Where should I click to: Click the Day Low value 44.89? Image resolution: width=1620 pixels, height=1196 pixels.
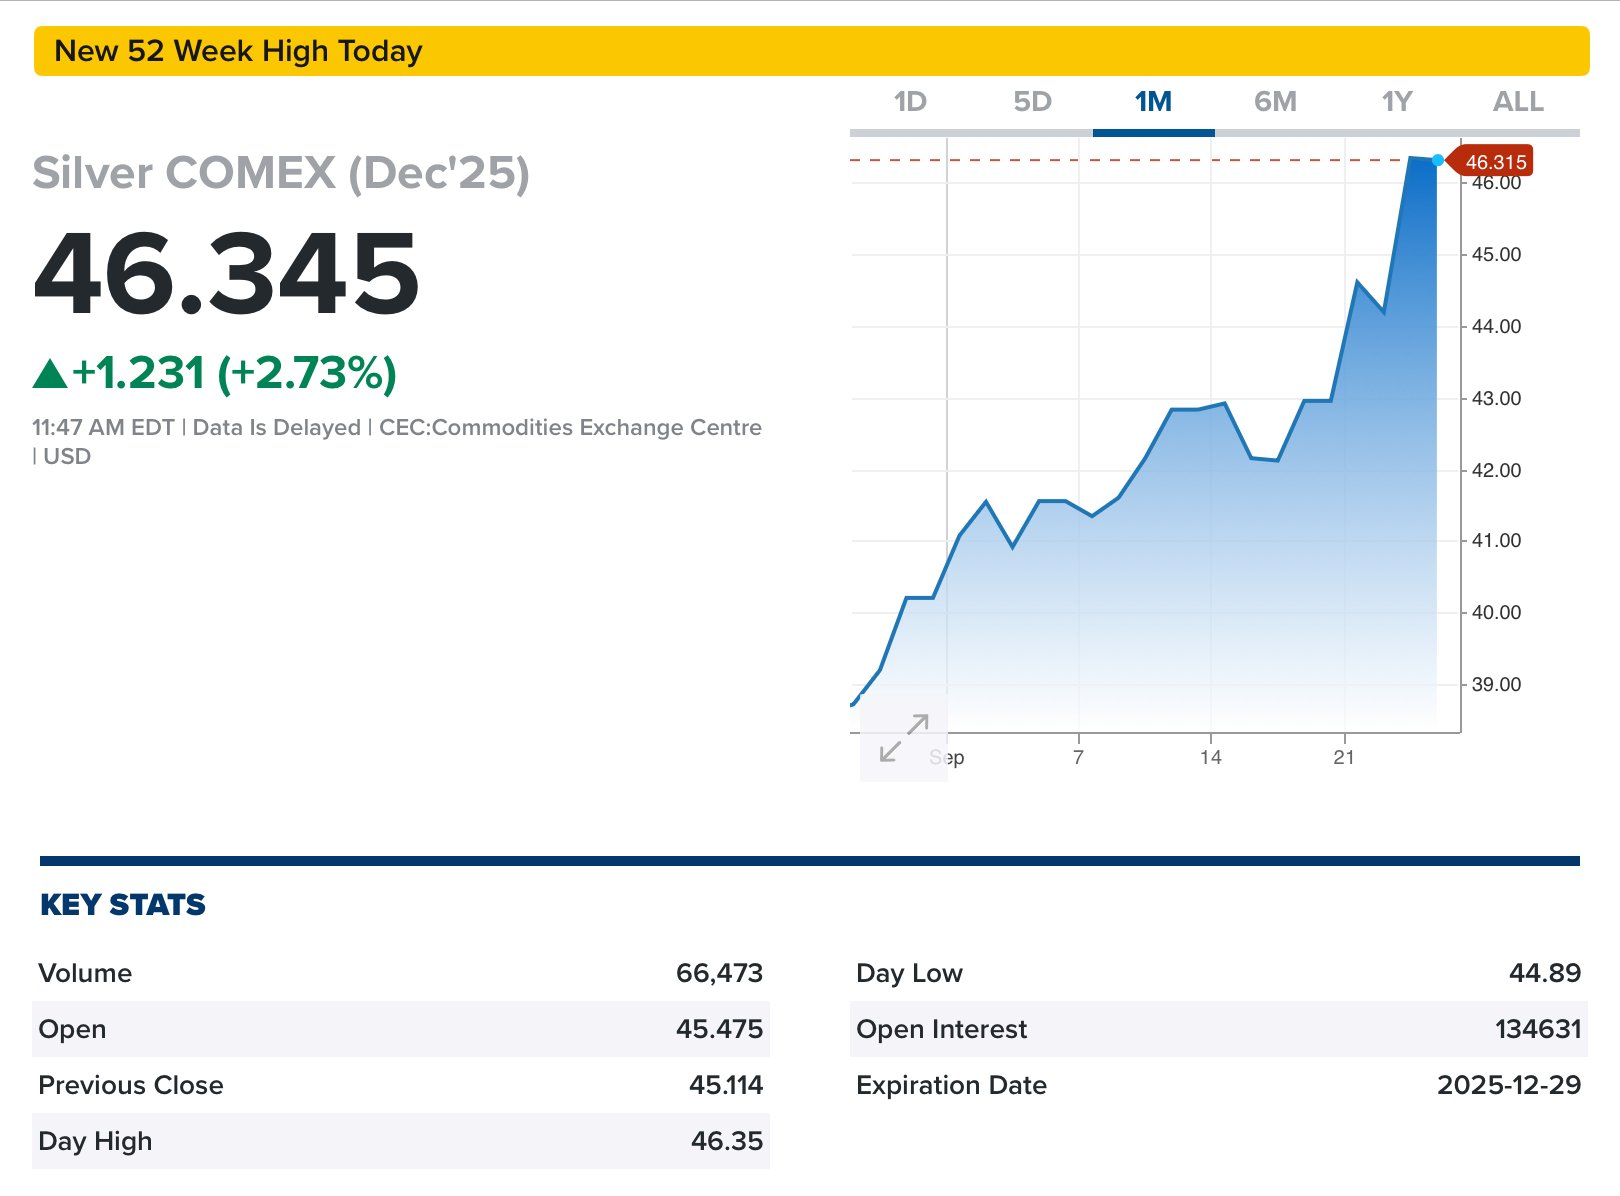pos(1545,973)
